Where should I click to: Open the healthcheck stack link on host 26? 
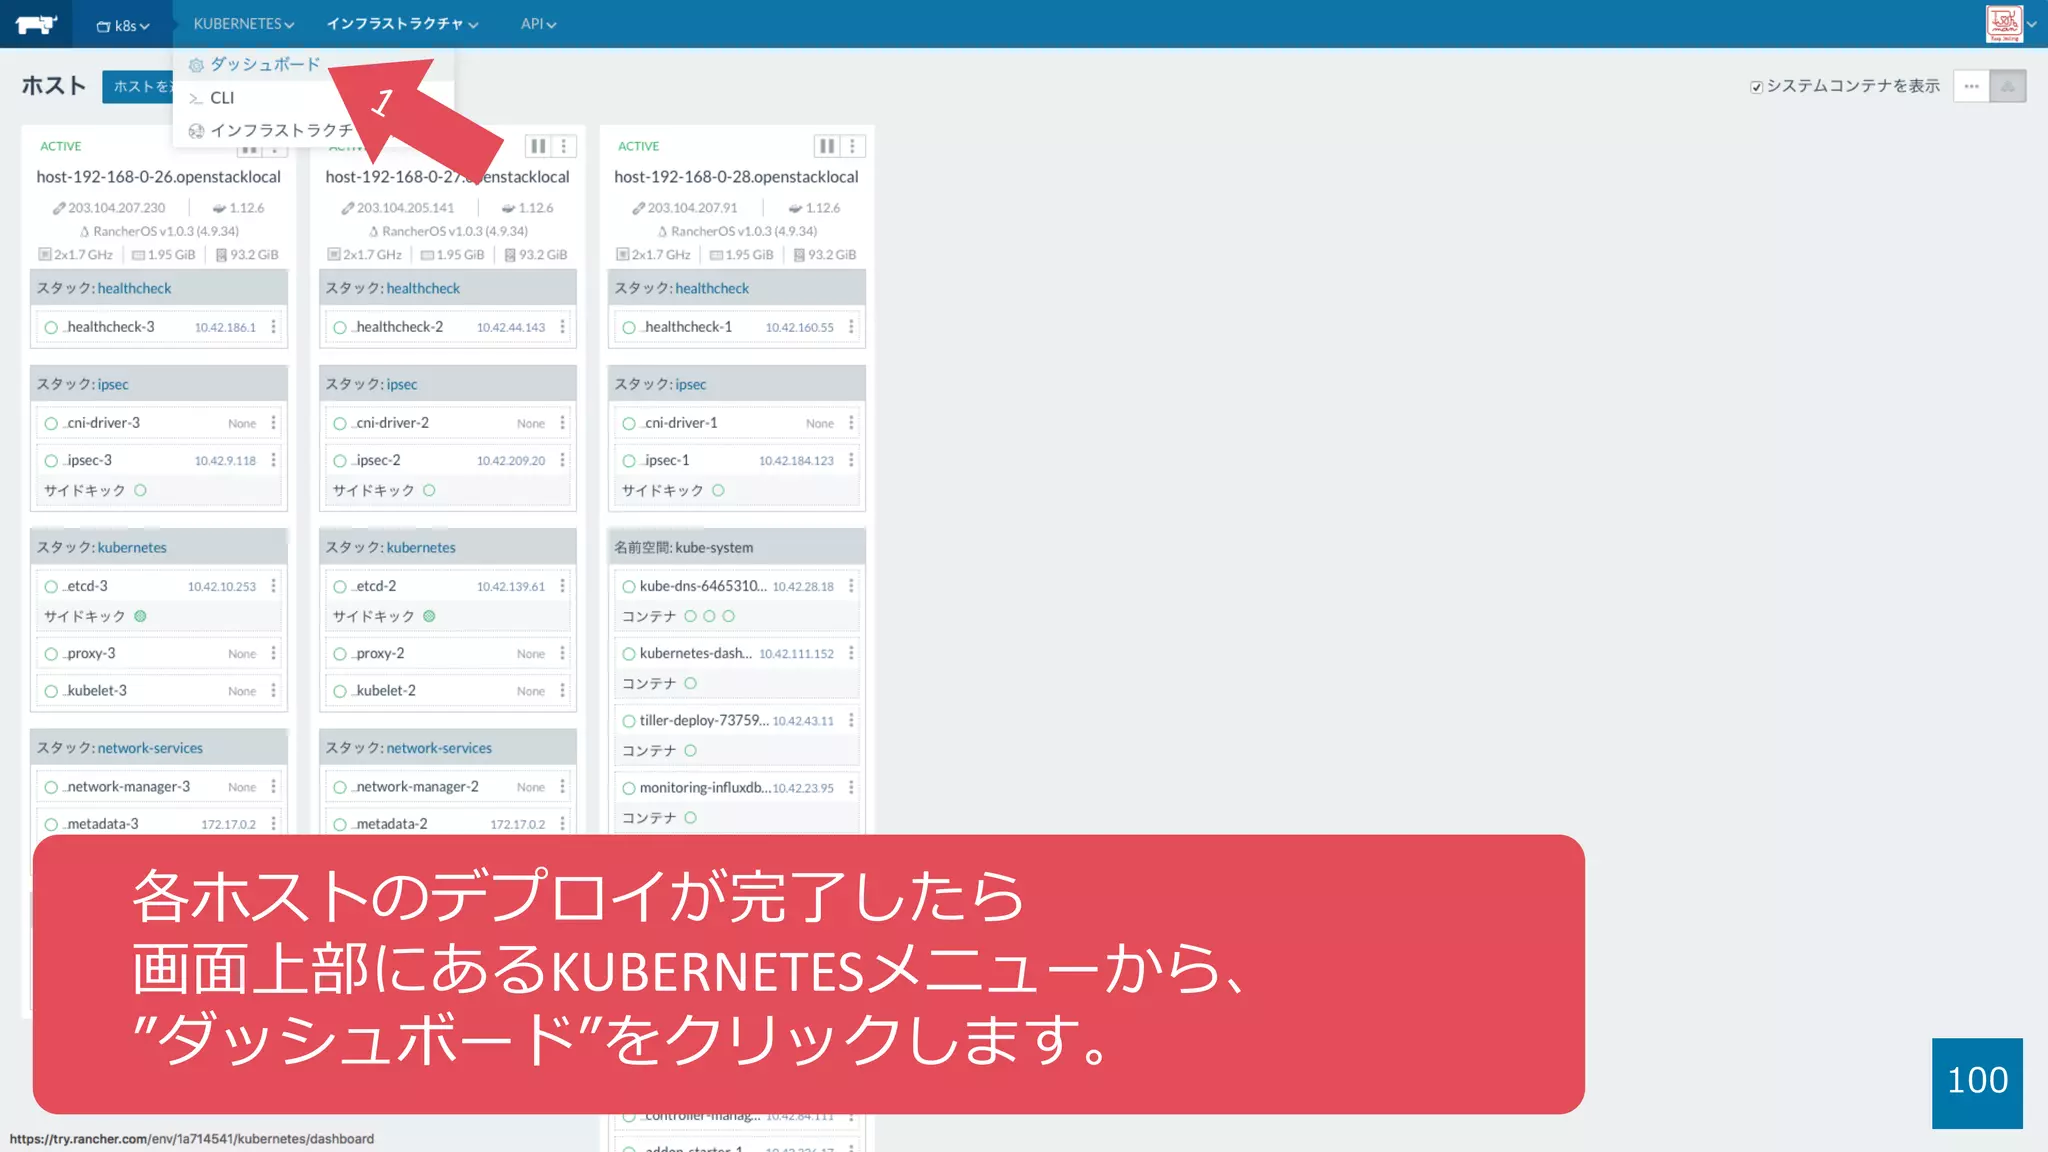pyautogui.click(x=134, y=288)
